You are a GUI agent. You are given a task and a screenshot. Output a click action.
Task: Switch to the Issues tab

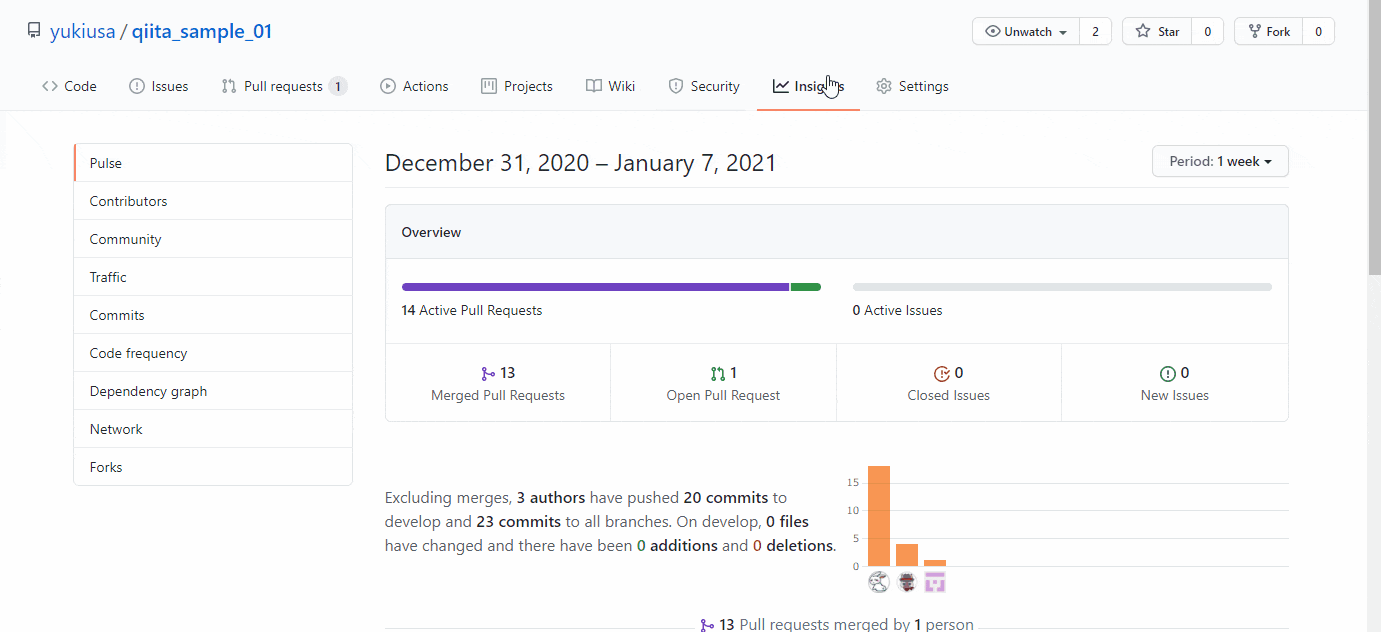coord(158,86)
